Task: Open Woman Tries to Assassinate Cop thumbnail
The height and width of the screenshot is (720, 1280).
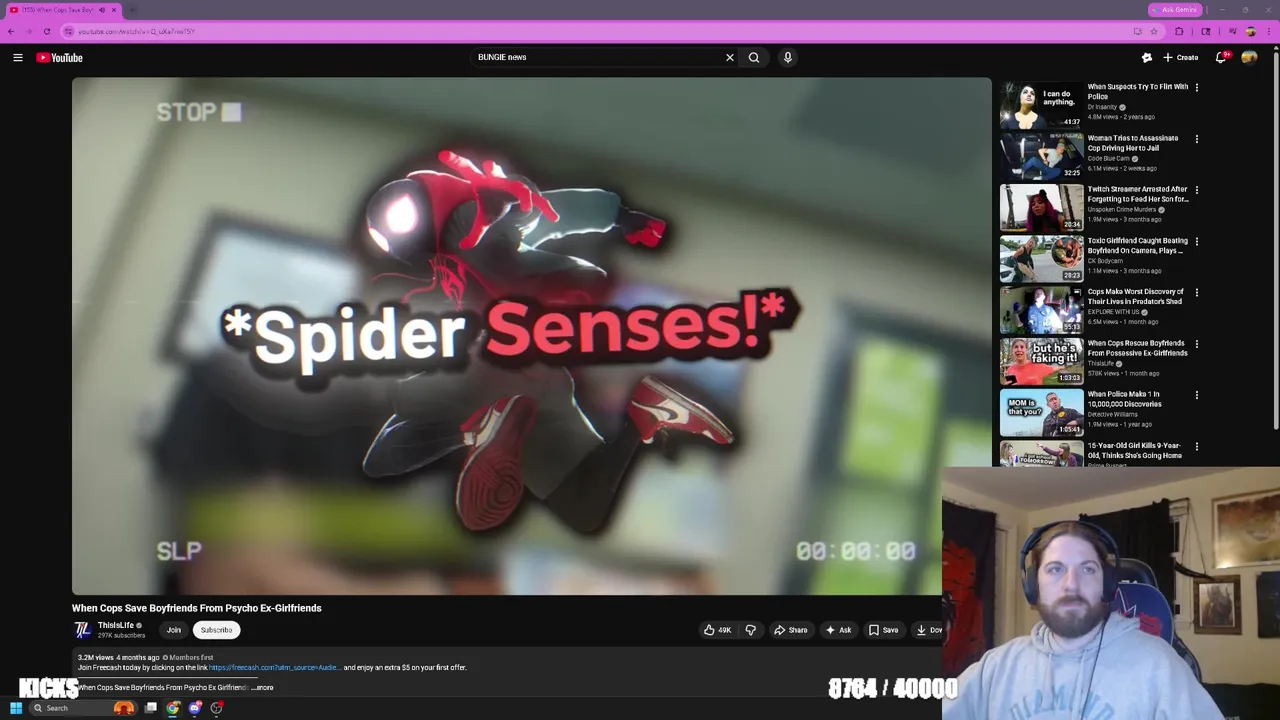Action: click(1042, 156)
